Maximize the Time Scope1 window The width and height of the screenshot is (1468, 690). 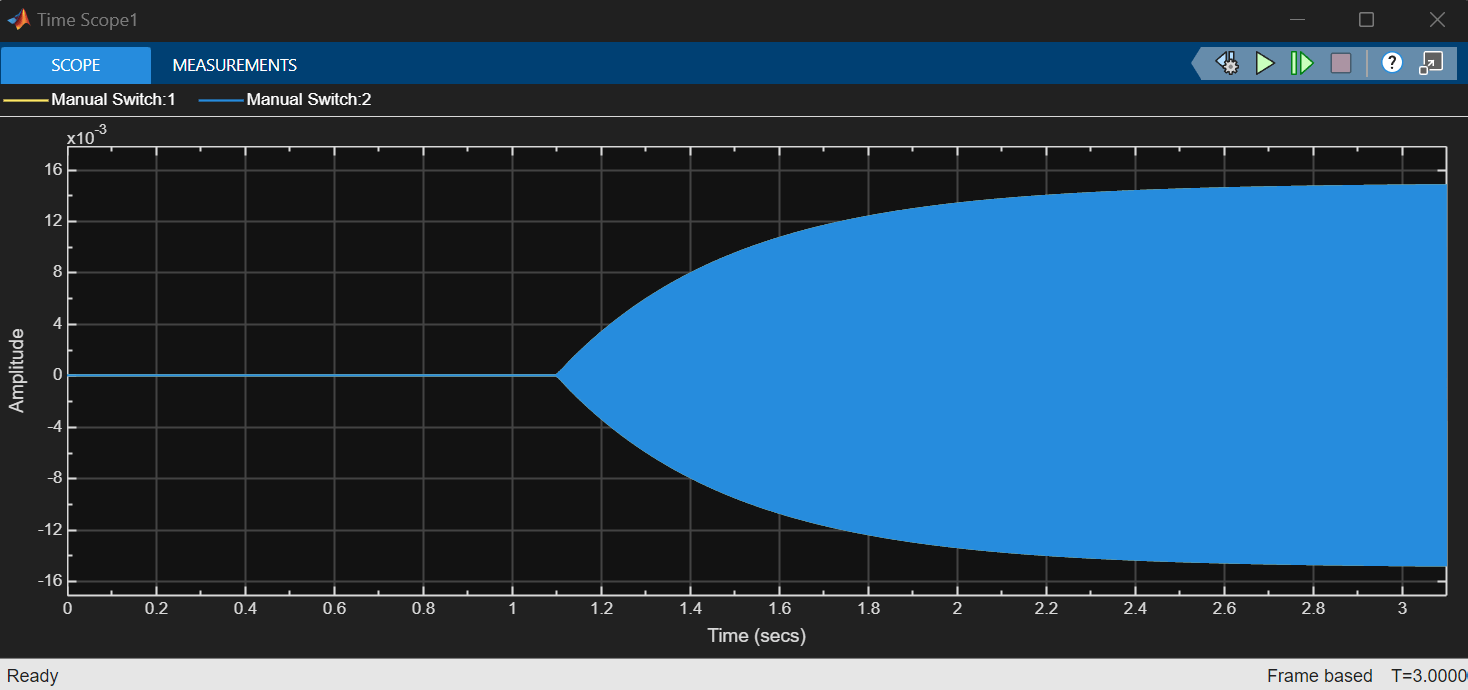coord(1366,20)
